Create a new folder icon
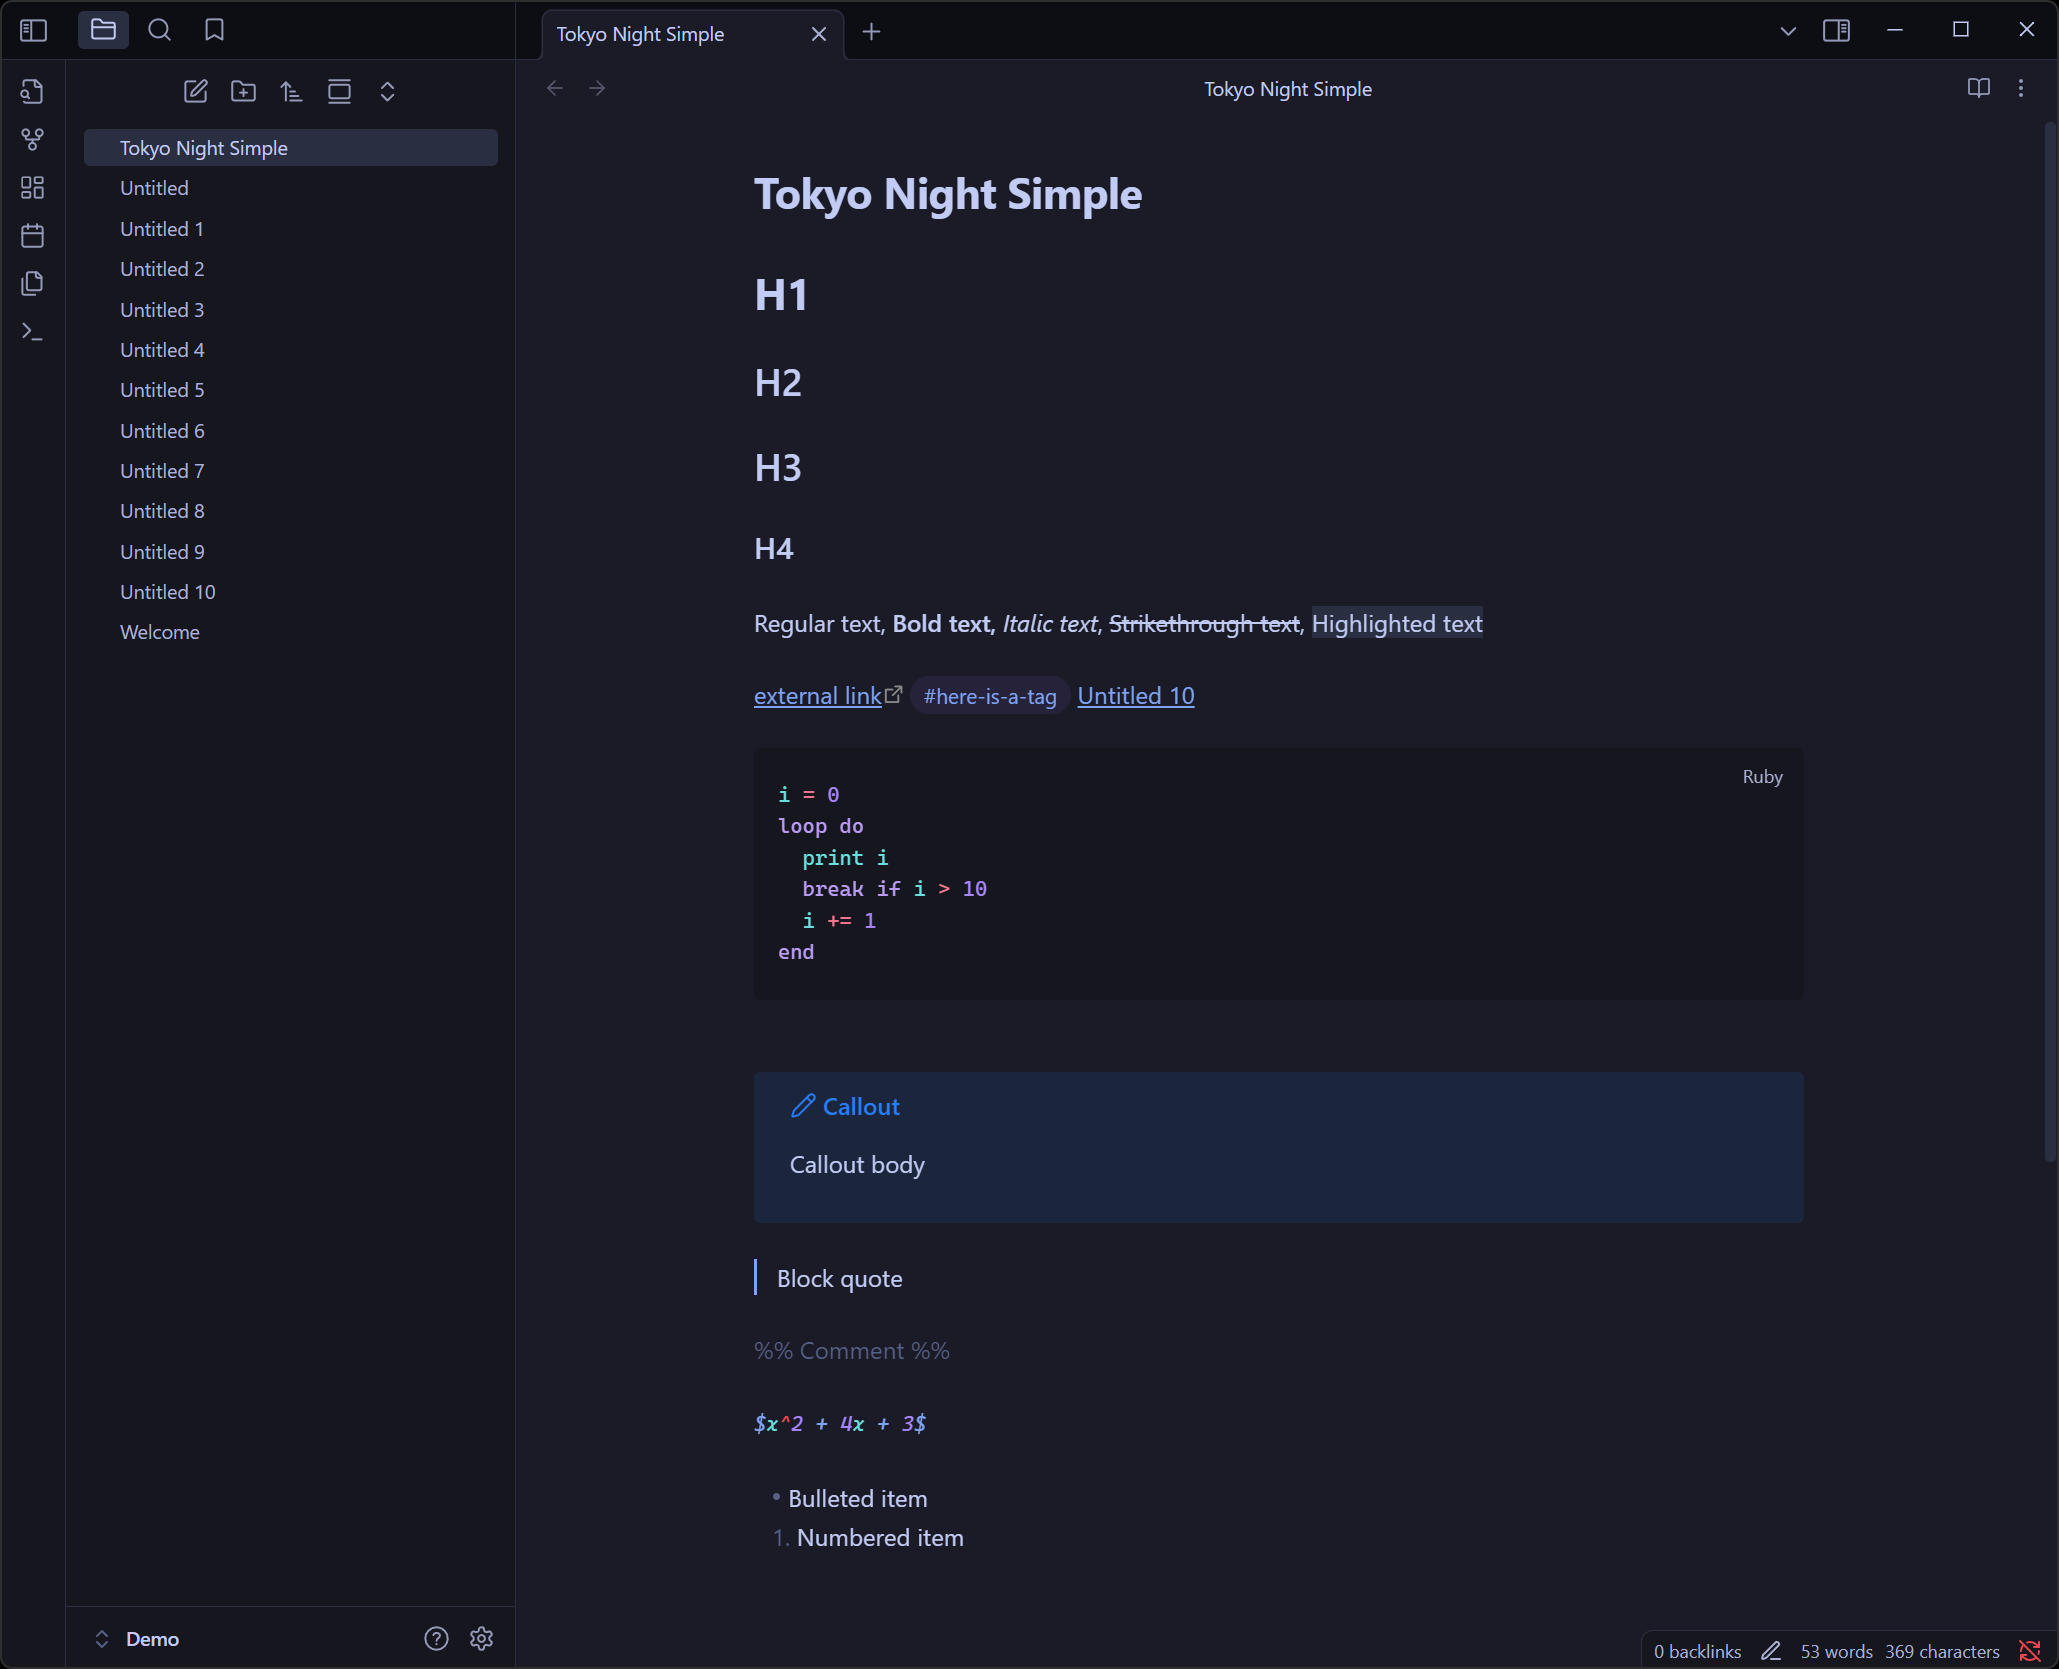2059x1669 pixels. [243, 91]
